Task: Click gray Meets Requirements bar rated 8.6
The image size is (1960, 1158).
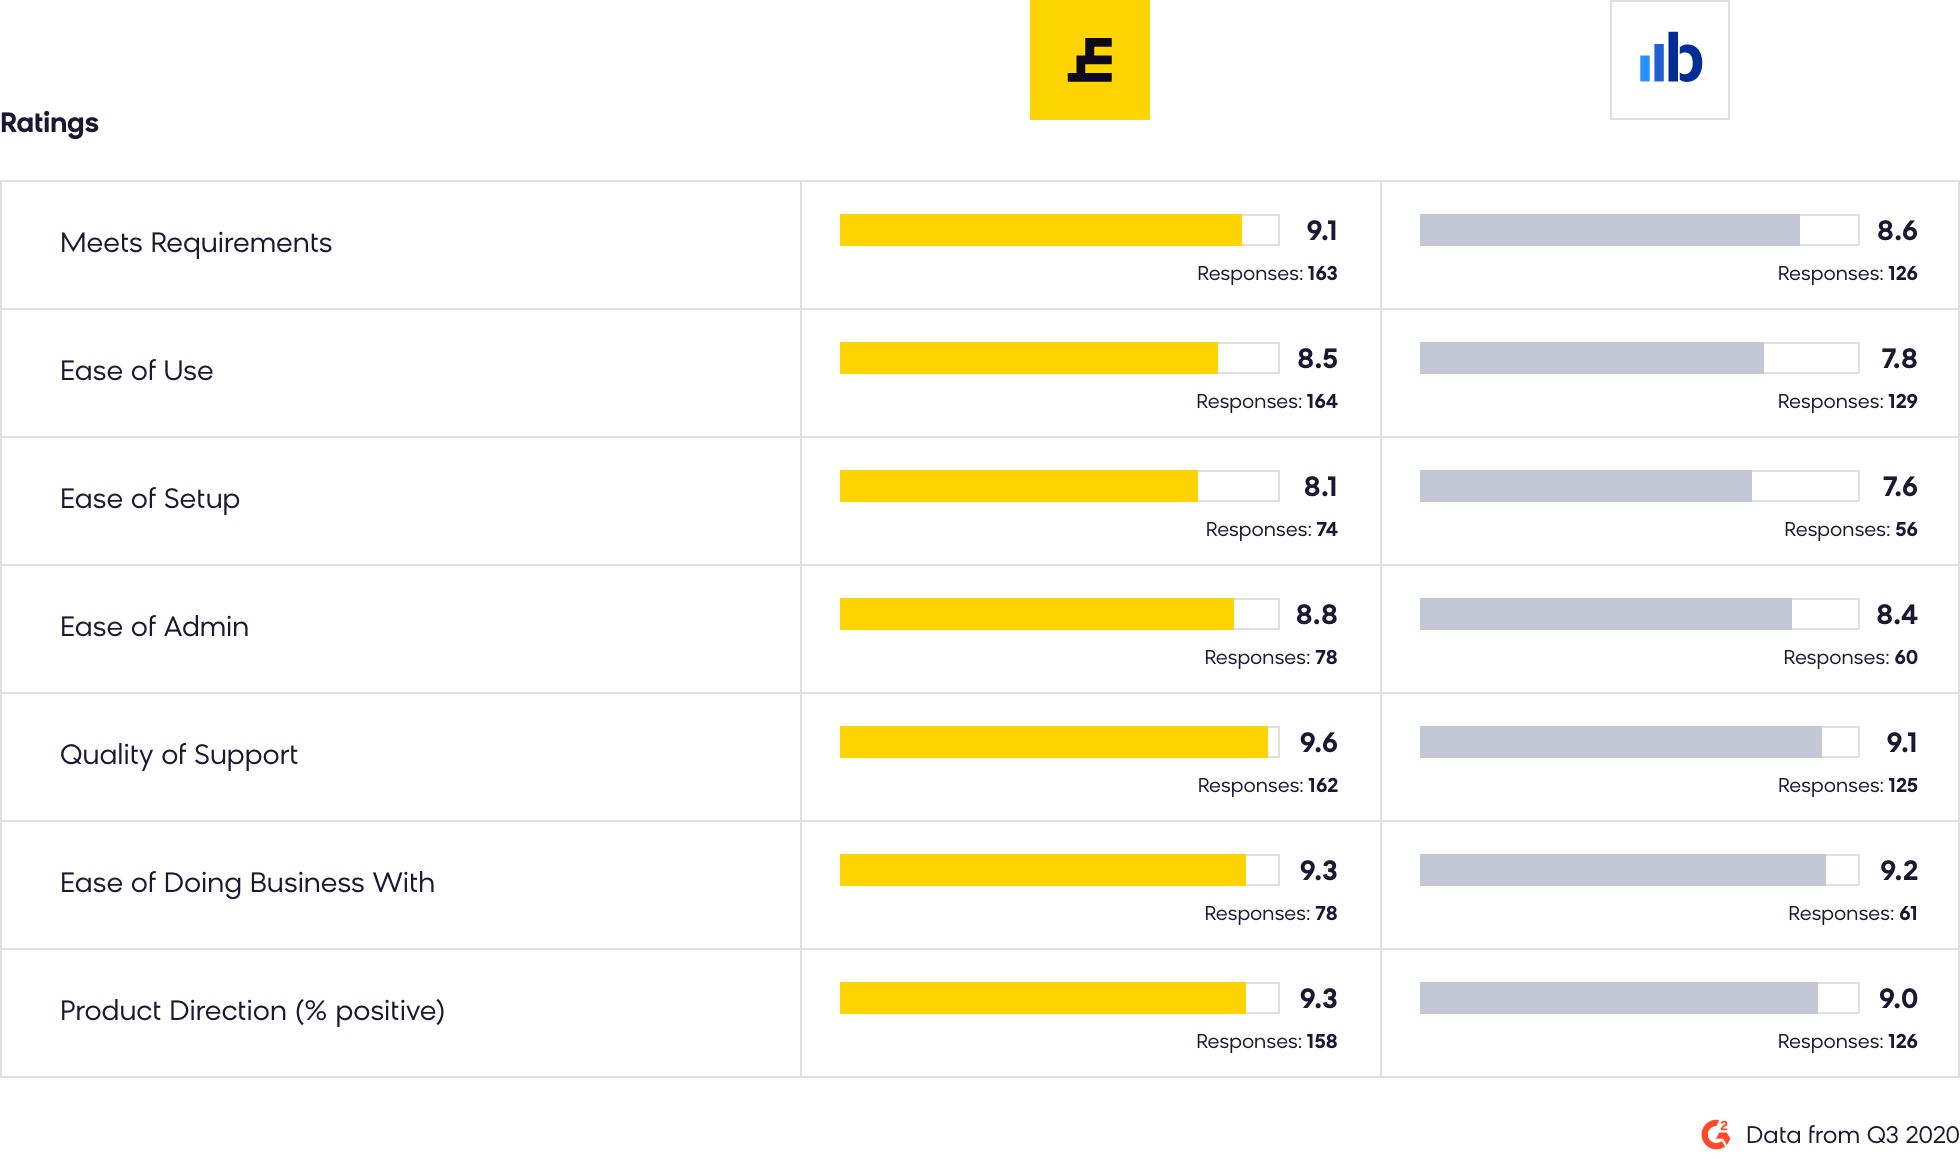Action: pos(1609,230)
